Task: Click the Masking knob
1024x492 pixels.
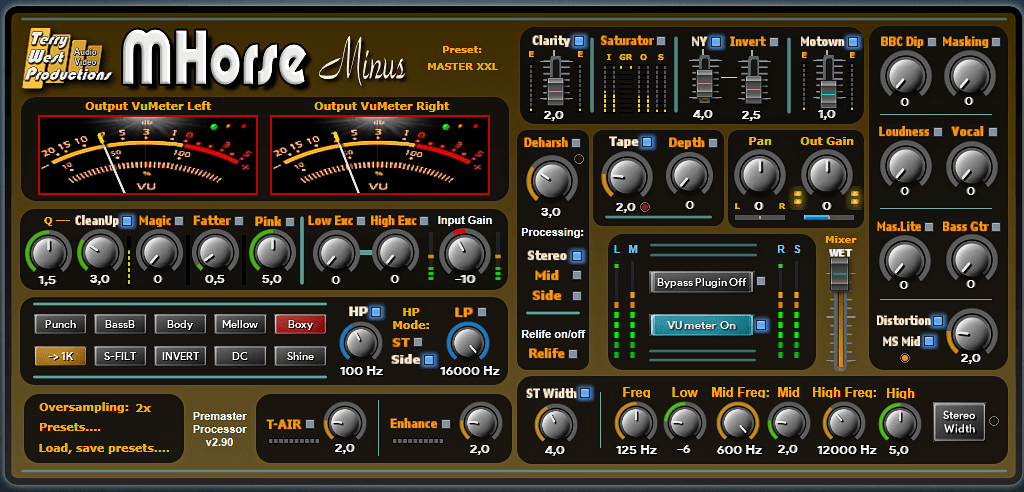Action: coord(969,74)
